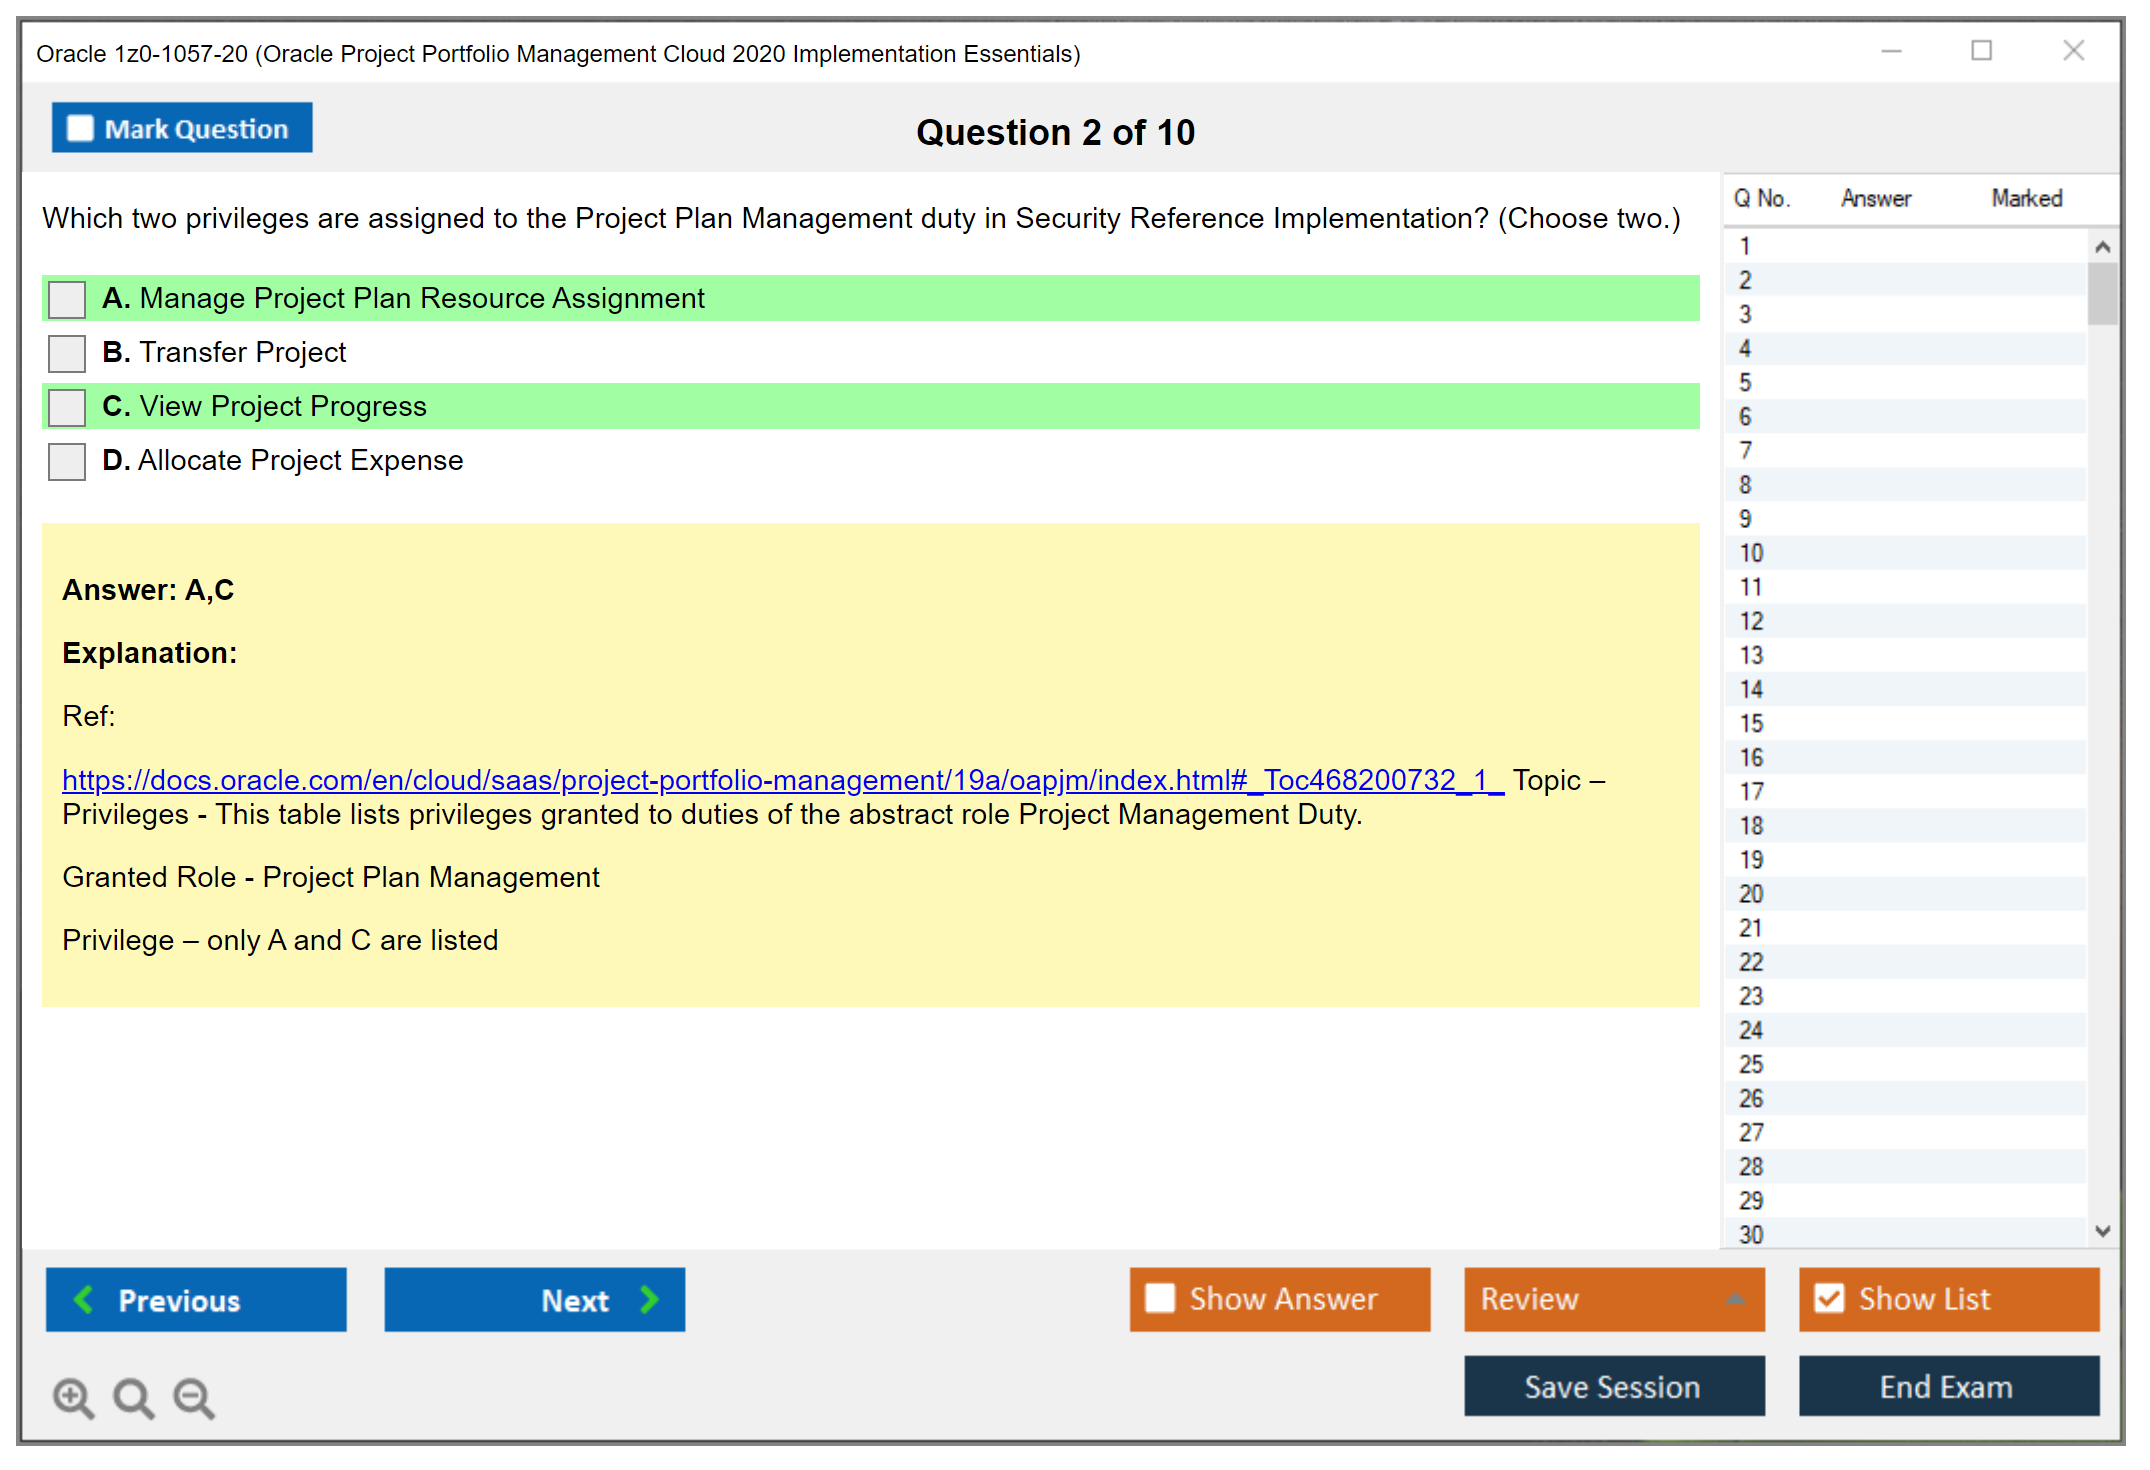Select question 10 in the list
The width and height of the screenshot is (2150, 1470).
click(x=1751, y=553)
